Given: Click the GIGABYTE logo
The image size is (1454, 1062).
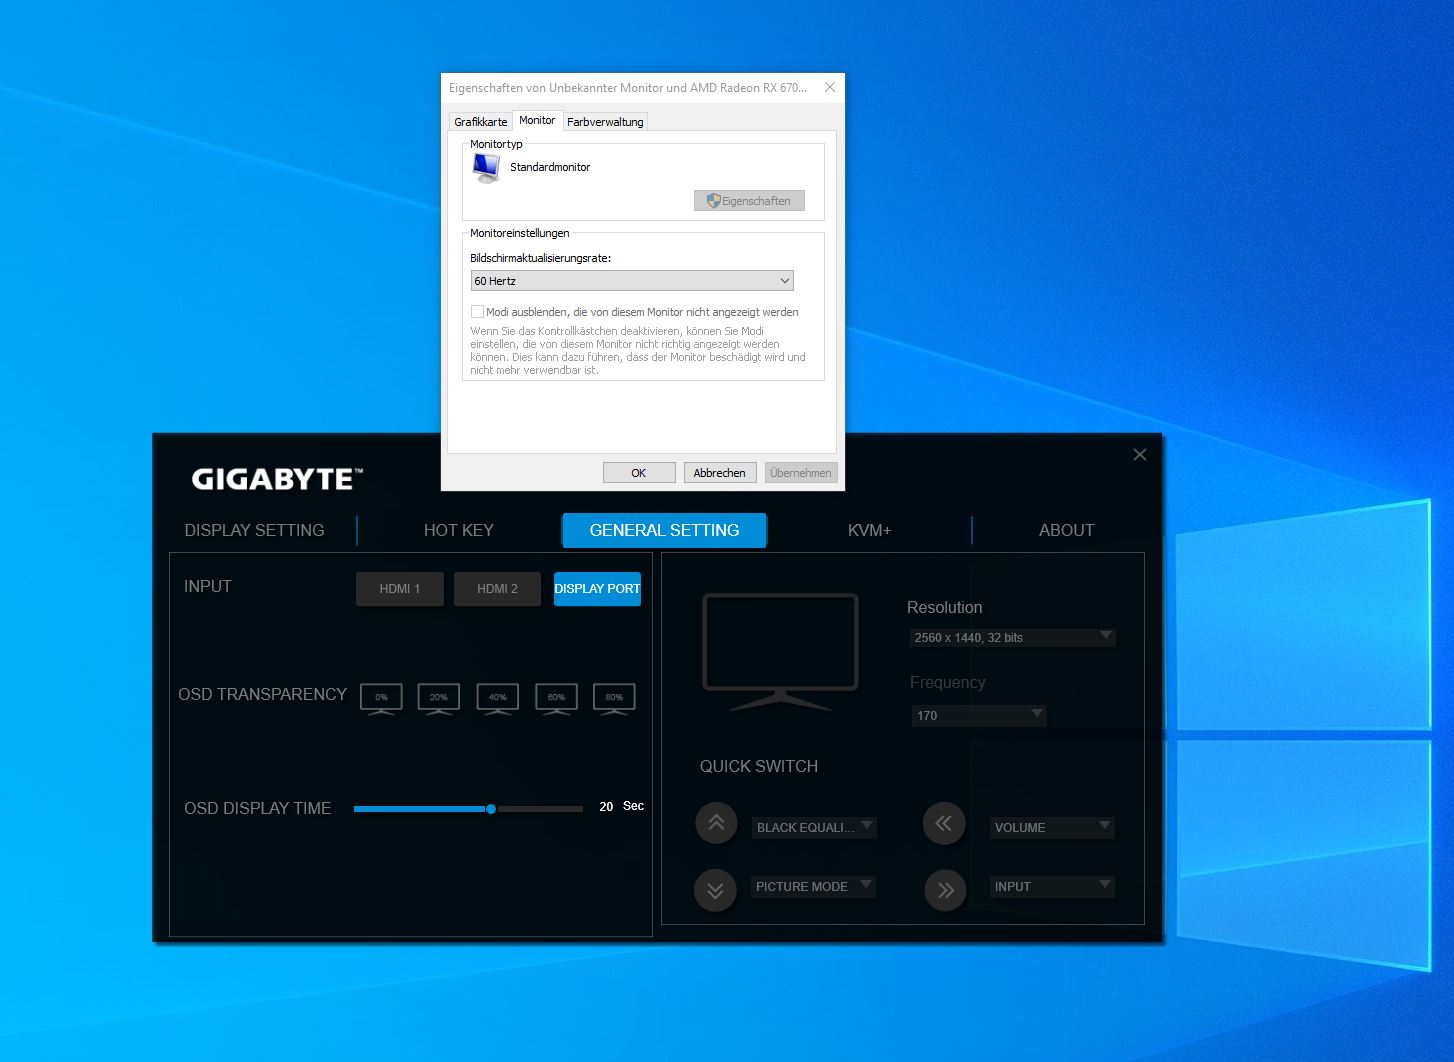Looking at the screenshot, I should [277, 479].
